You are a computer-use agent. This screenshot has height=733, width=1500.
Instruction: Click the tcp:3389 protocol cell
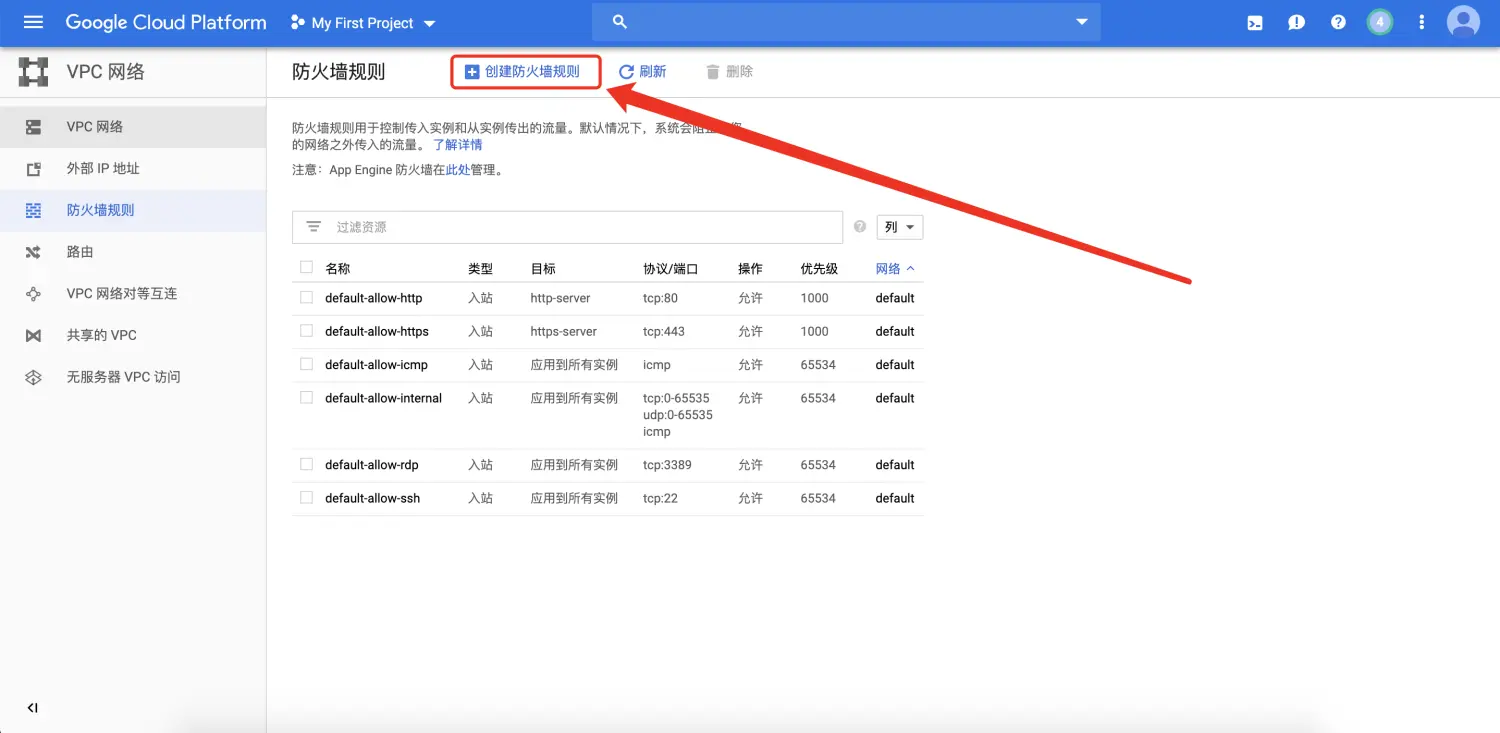(x=667, y=465)
